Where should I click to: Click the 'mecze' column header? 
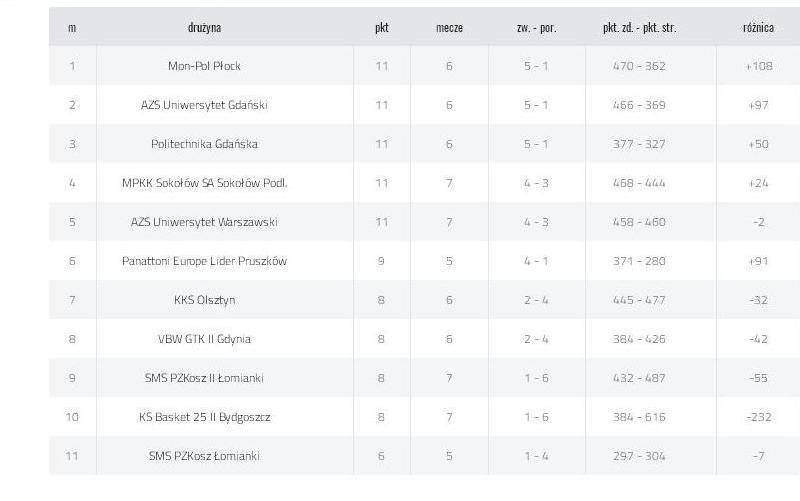(x=449, y=28)
